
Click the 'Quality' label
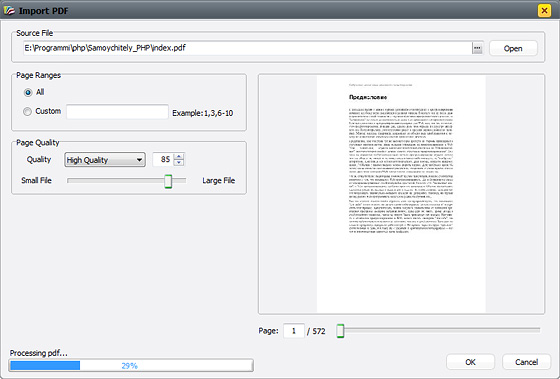(x=39, y=160)
